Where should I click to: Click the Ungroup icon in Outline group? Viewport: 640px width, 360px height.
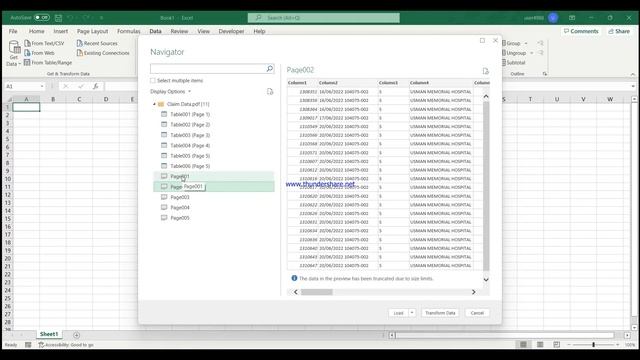pos(504,53)
